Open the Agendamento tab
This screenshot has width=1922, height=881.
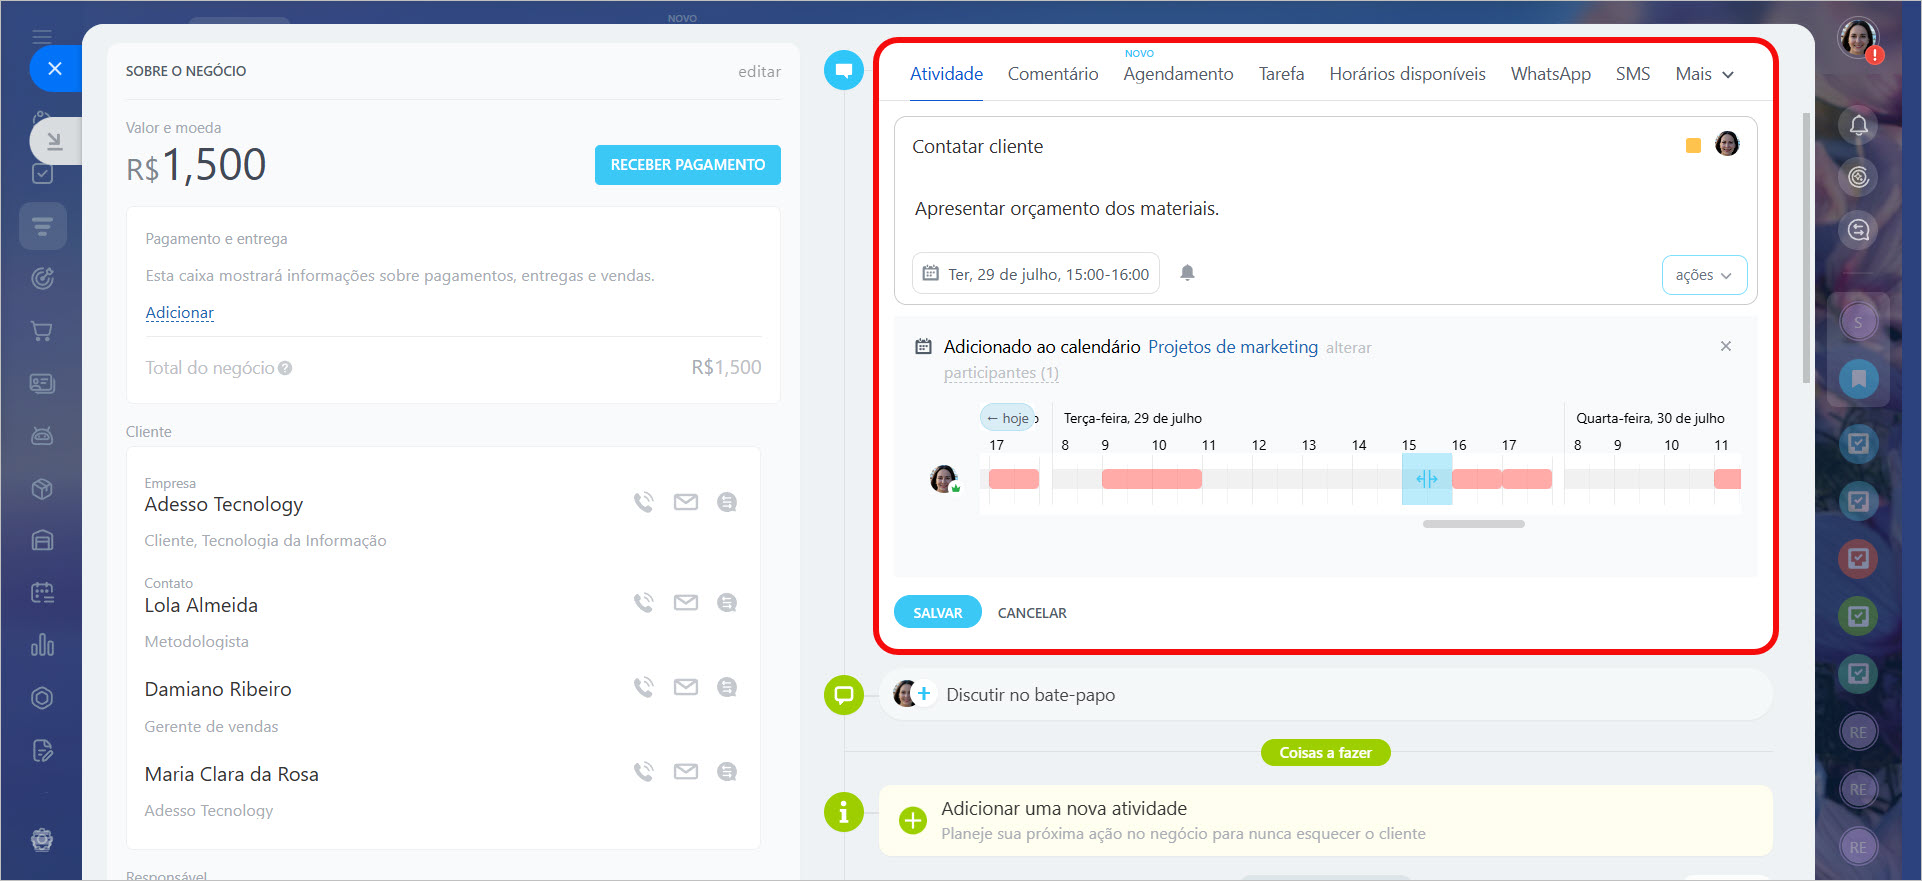pyautogui.click(x=1178, y=74)
